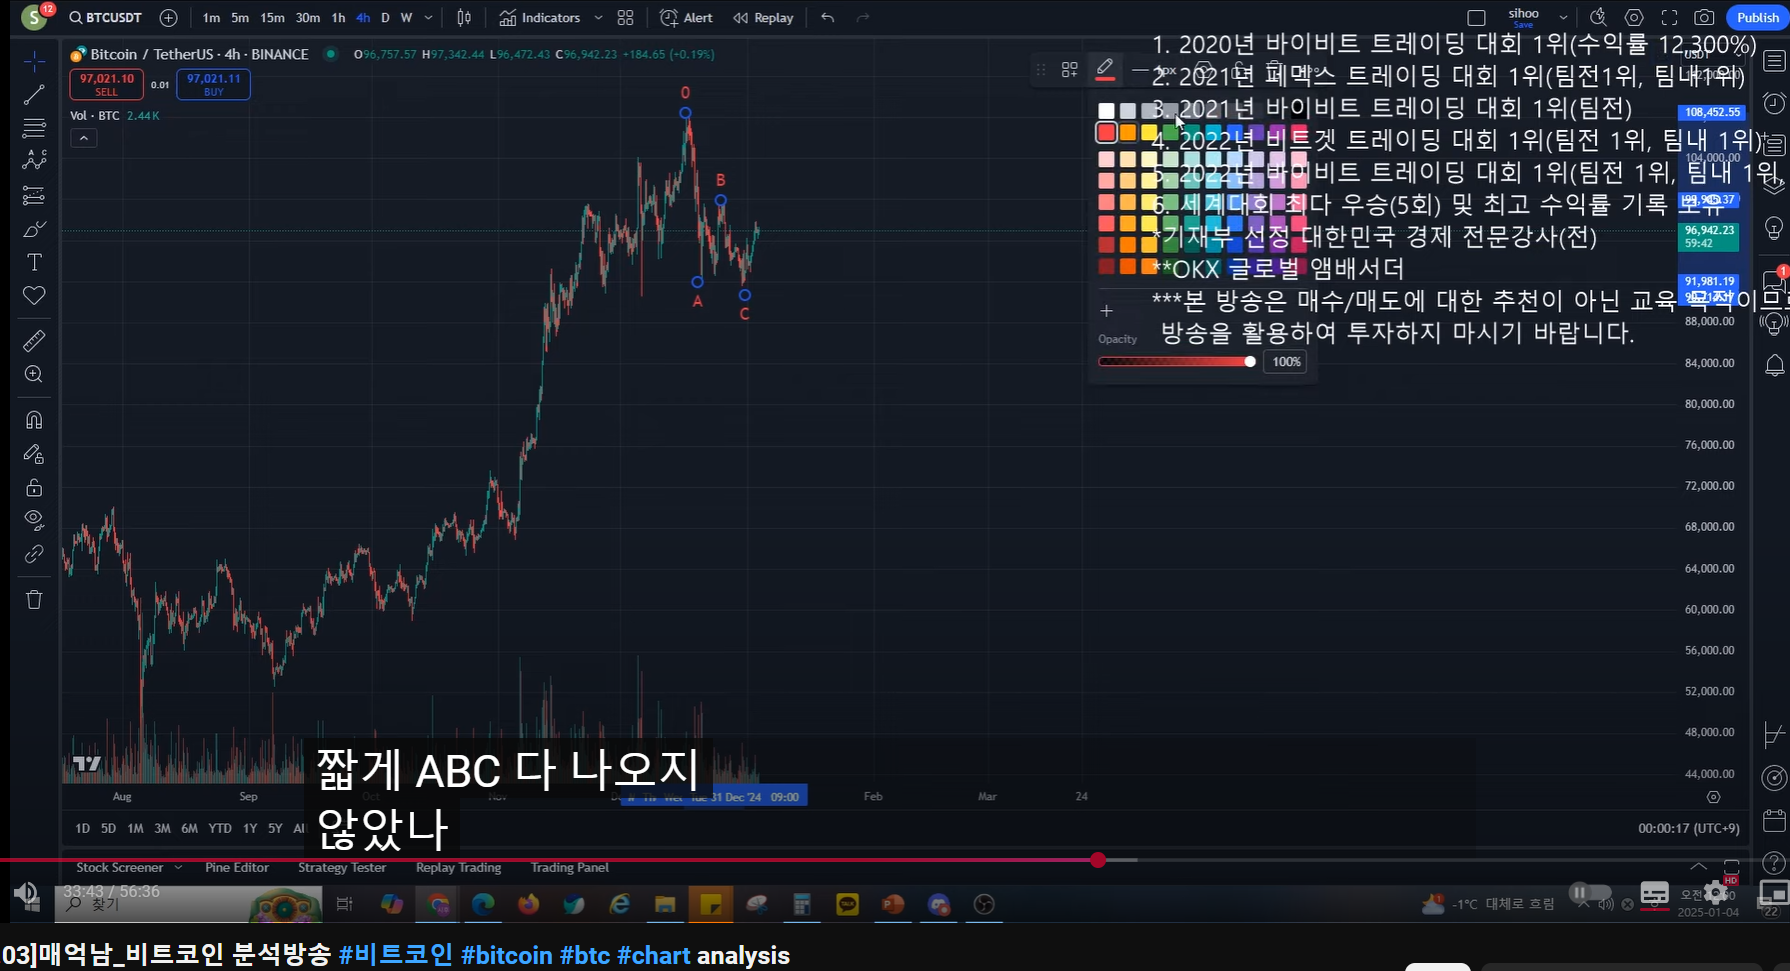This screenshot has height=971, width=1790.
Task: Open chart settings gear in top bar
Action: (1634, 17)
